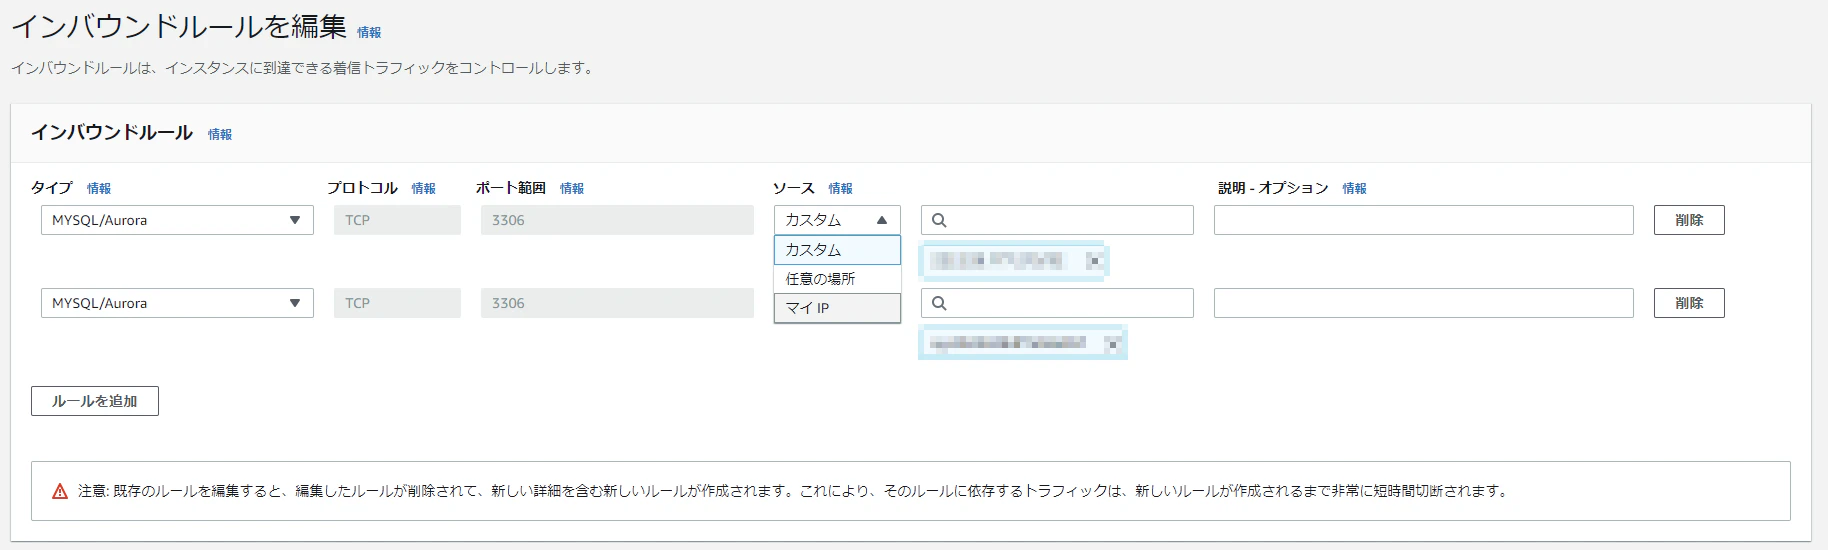Image resolution: width=1828 pixels, height=550 pixels.
Task: Click the search magnifier icon in first source field
Action: [939, 220]
